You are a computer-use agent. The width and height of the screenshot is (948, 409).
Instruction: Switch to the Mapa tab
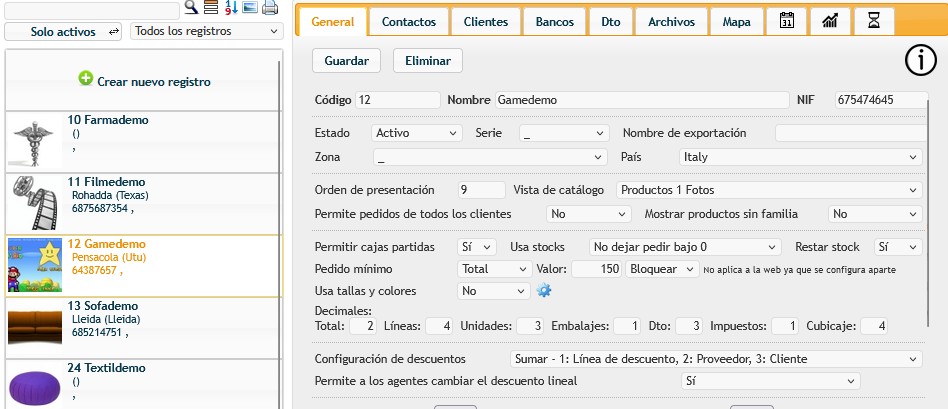tap(736, 22)
